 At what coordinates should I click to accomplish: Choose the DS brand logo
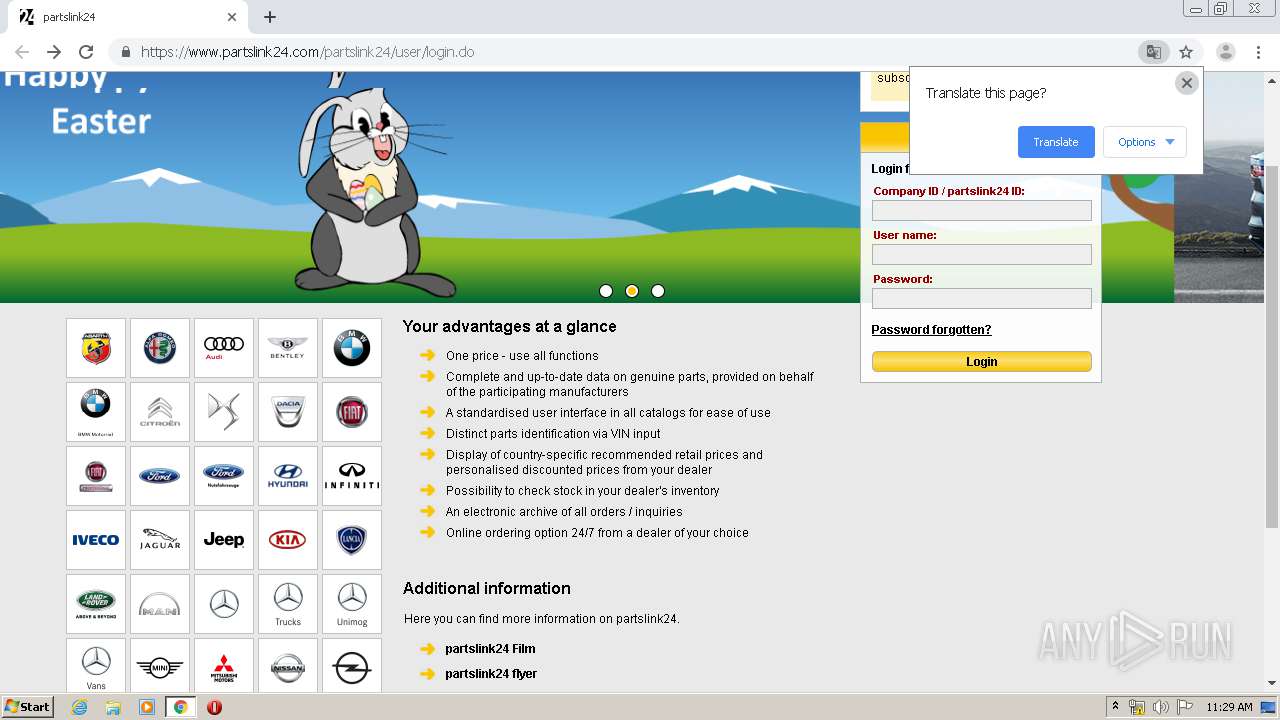224,412
